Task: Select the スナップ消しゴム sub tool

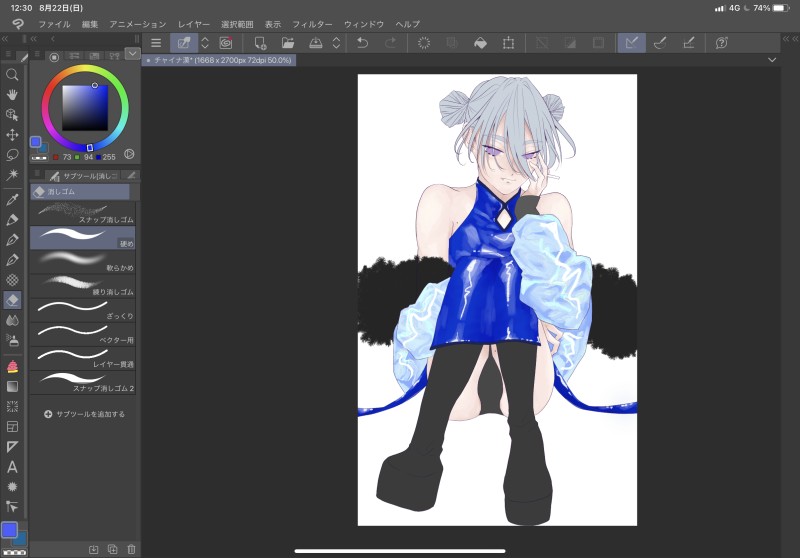Action: 83,214
